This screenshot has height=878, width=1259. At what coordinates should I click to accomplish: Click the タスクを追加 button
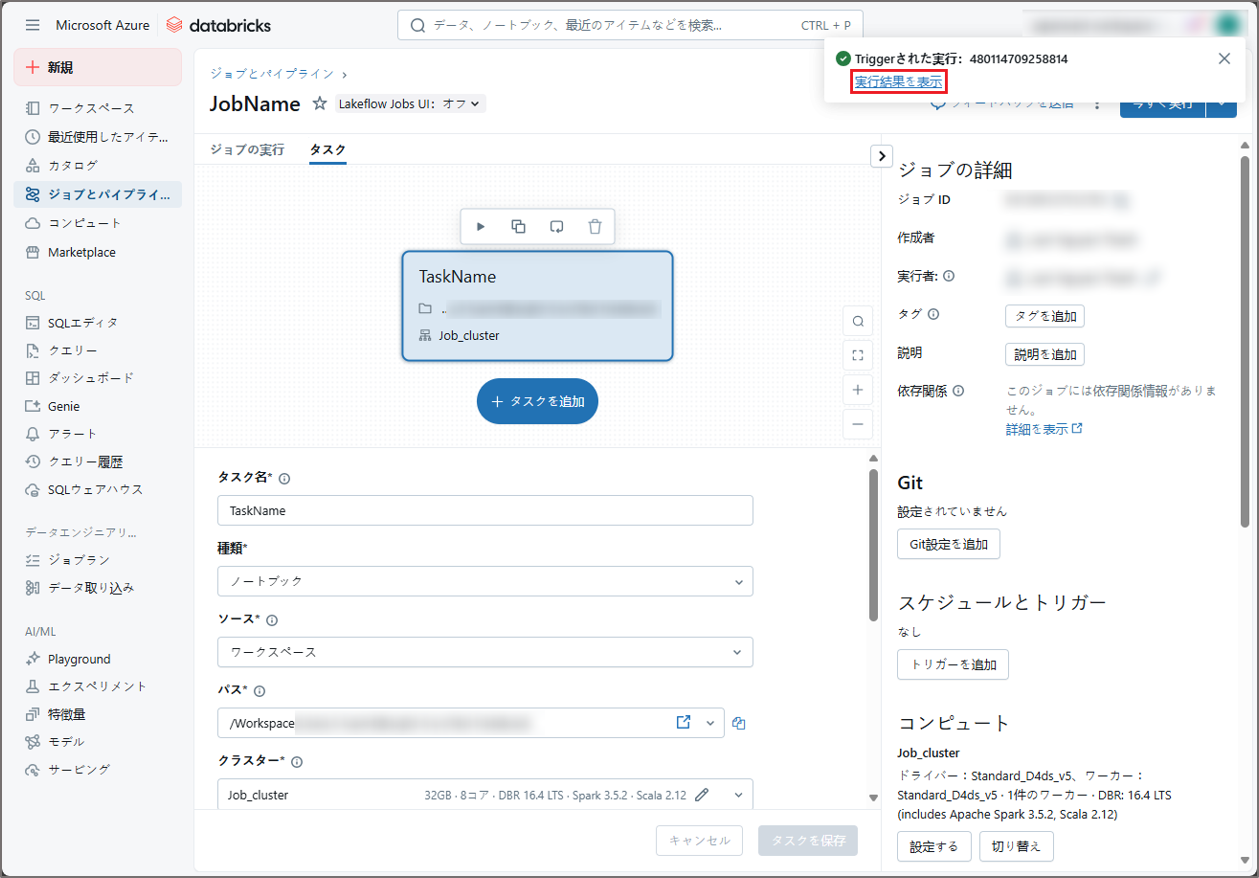point(537,401)
